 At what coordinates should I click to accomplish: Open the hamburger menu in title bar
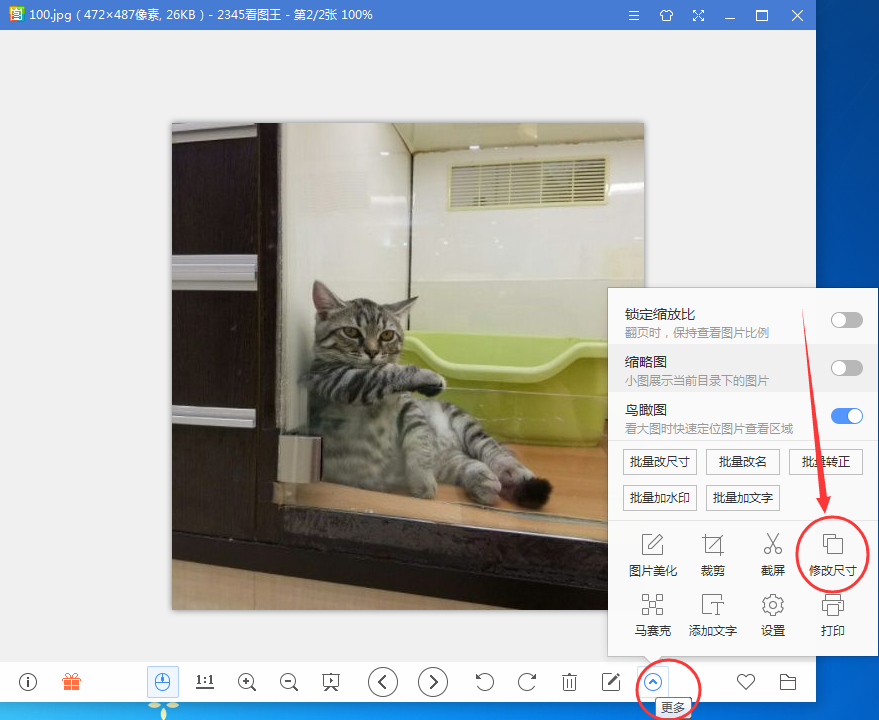point(634,15)
